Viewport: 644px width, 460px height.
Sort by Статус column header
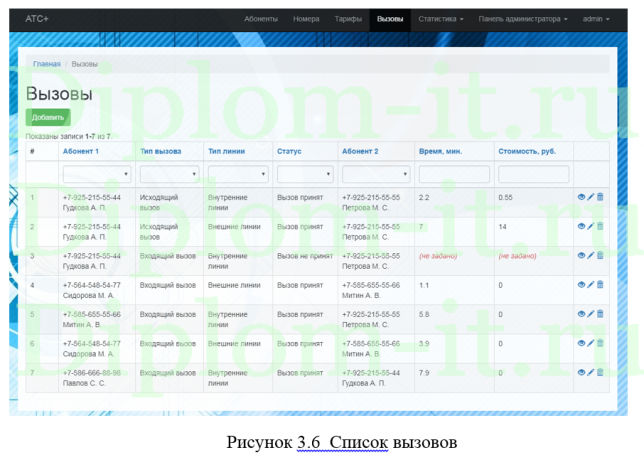289,151
